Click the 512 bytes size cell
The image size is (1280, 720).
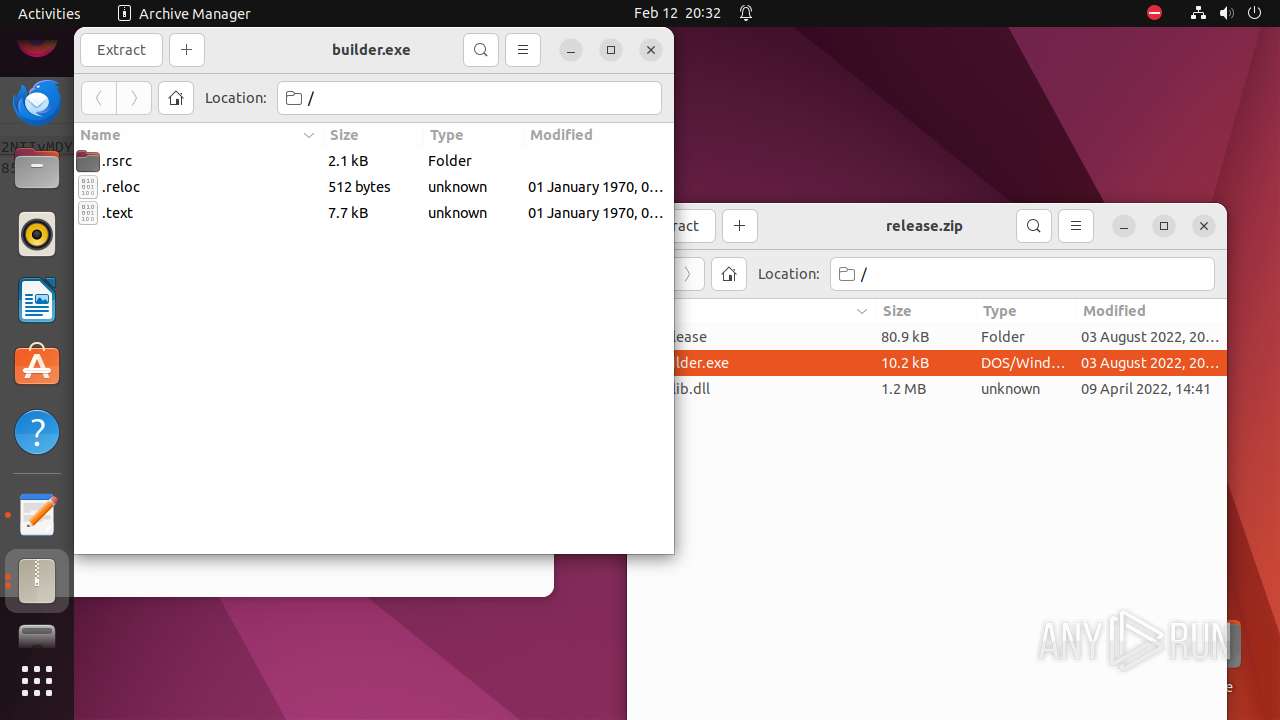(359, 187)
